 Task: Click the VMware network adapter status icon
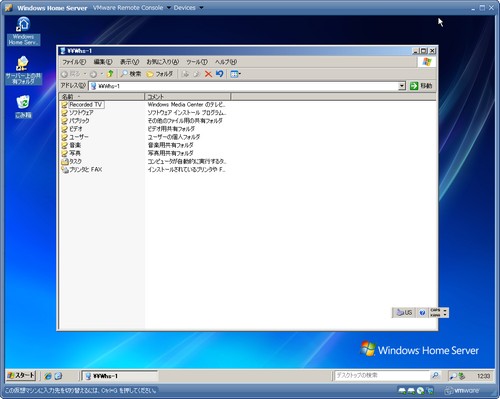(x=430, y=390)
